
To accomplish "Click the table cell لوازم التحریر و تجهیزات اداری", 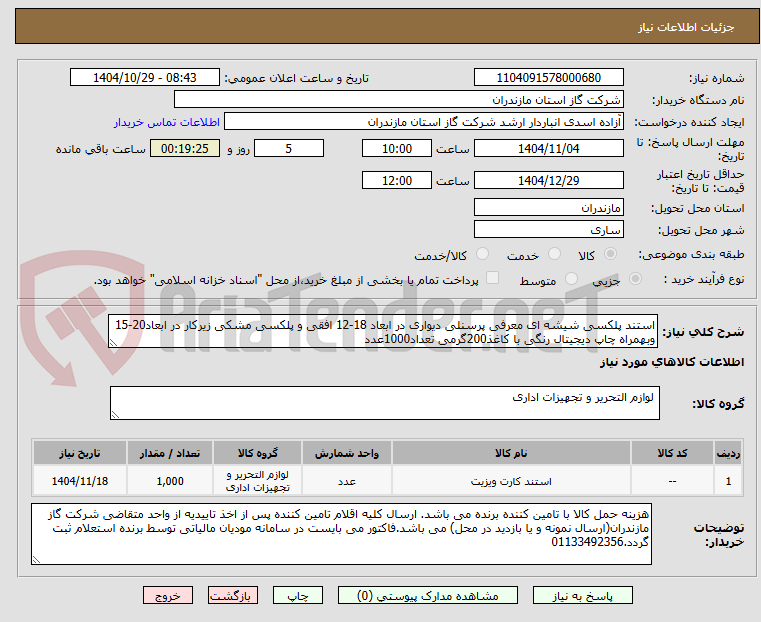I will (x=257, y=481).
